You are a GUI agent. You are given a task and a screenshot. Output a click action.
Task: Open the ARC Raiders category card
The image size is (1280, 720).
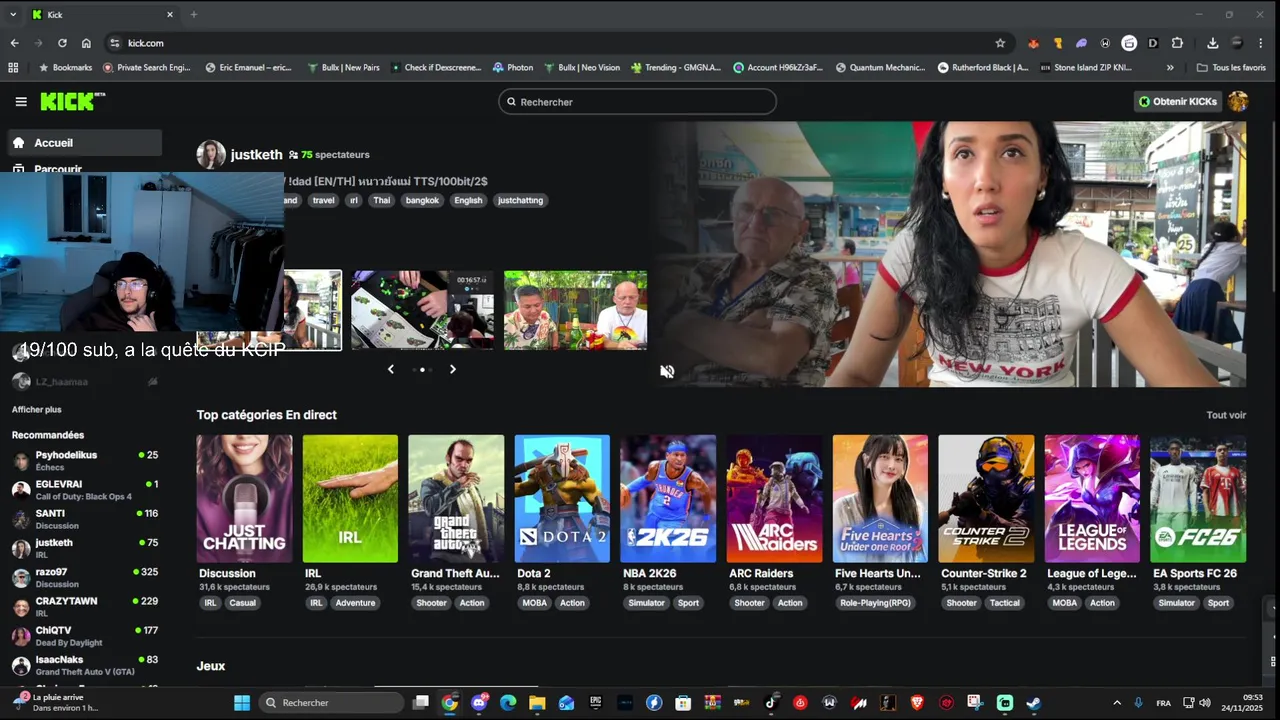click(x=774, y=498)
